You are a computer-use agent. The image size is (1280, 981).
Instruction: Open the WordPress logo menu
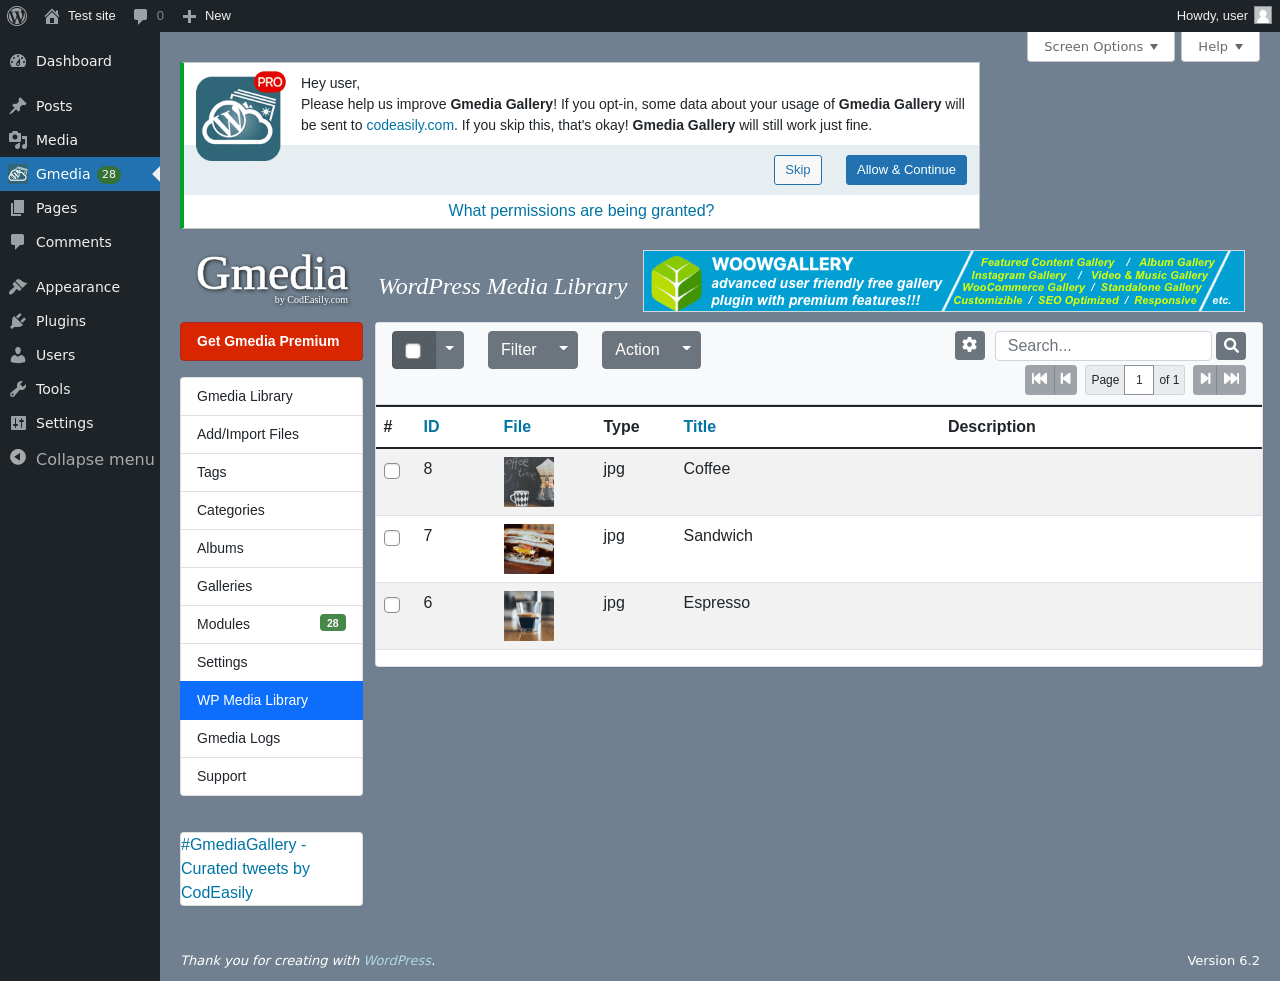17,16
